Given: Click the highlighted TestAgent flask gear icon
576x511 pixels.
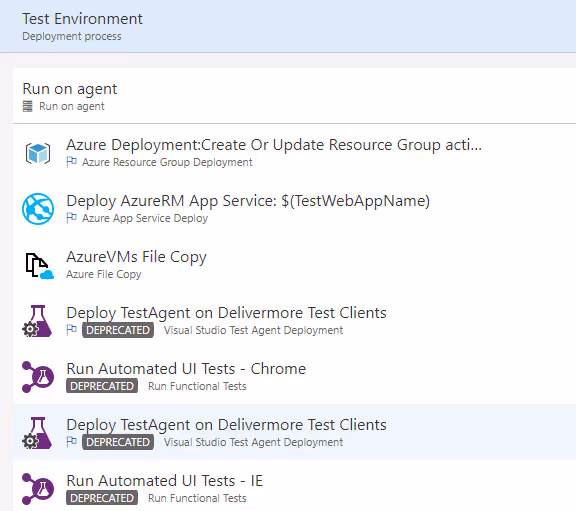Looking at the screenshot, I should (x=37, y=433).
